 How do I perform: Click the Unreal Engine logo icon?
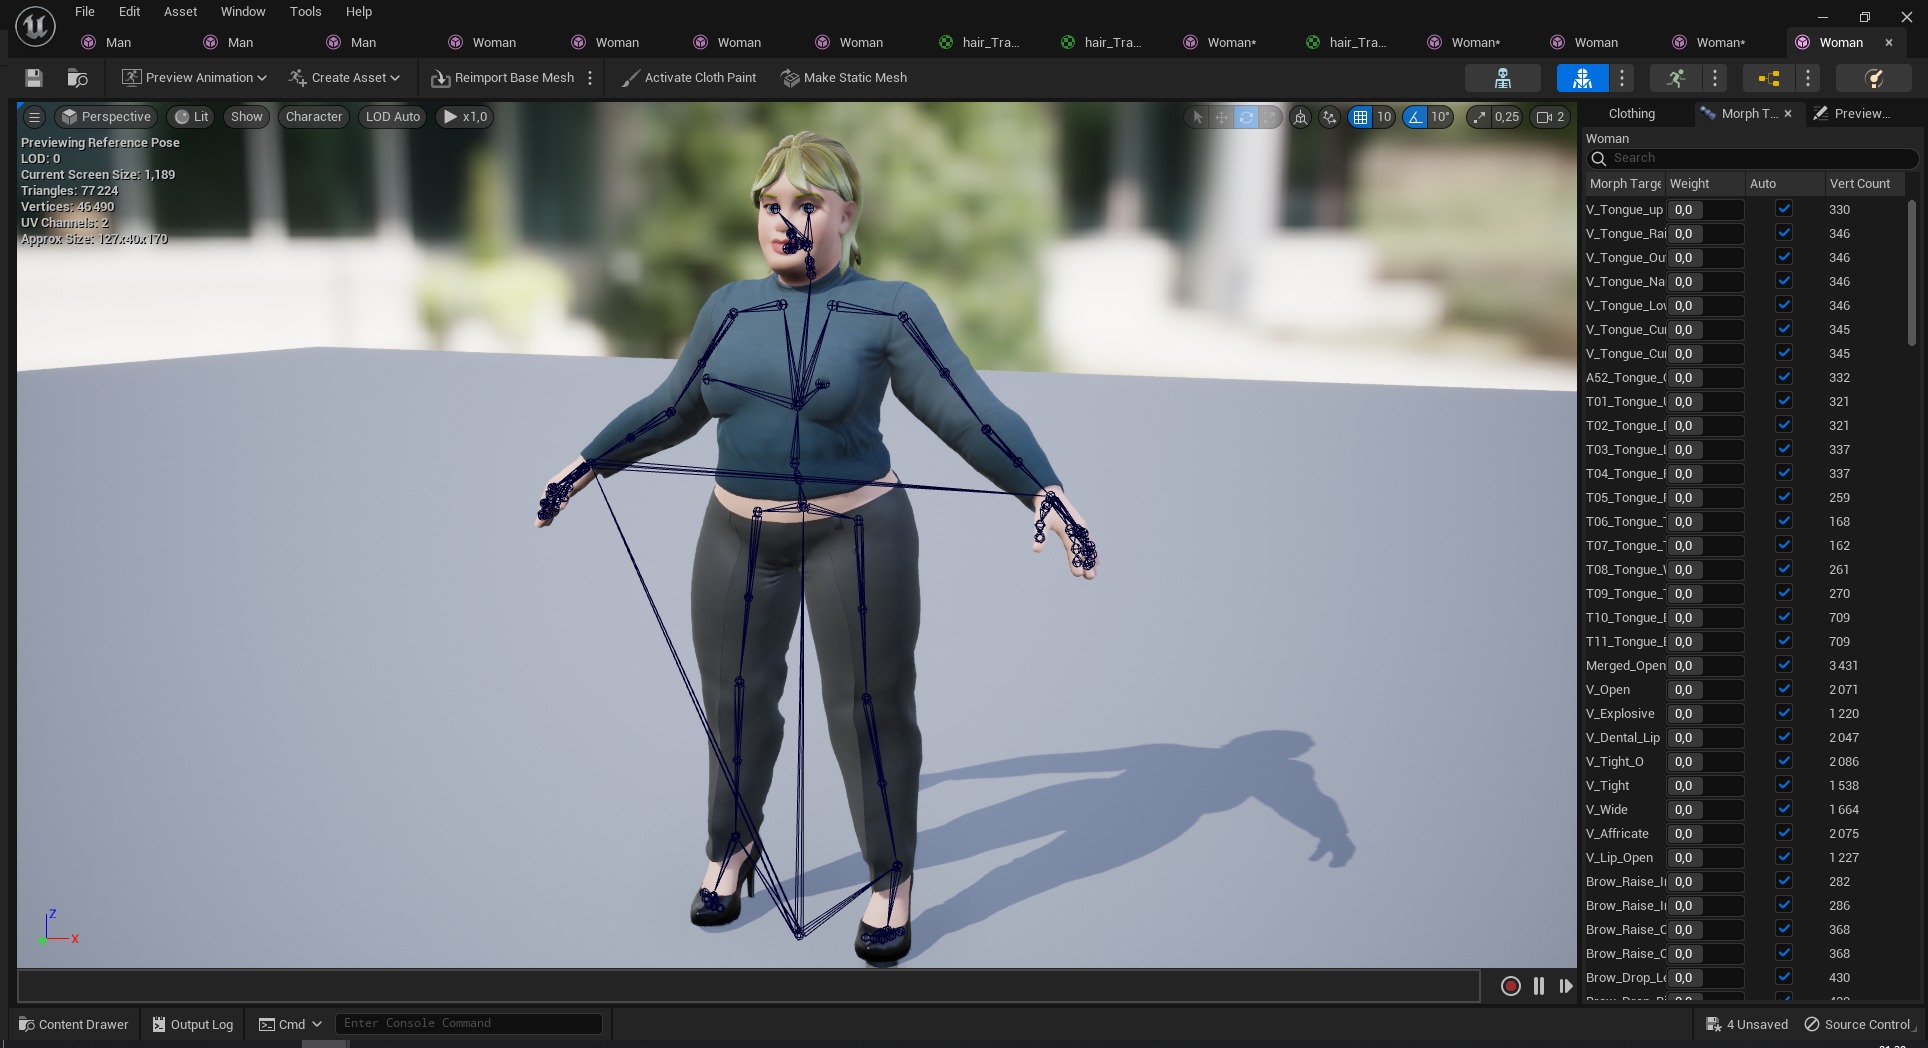(x=35, y=27)
